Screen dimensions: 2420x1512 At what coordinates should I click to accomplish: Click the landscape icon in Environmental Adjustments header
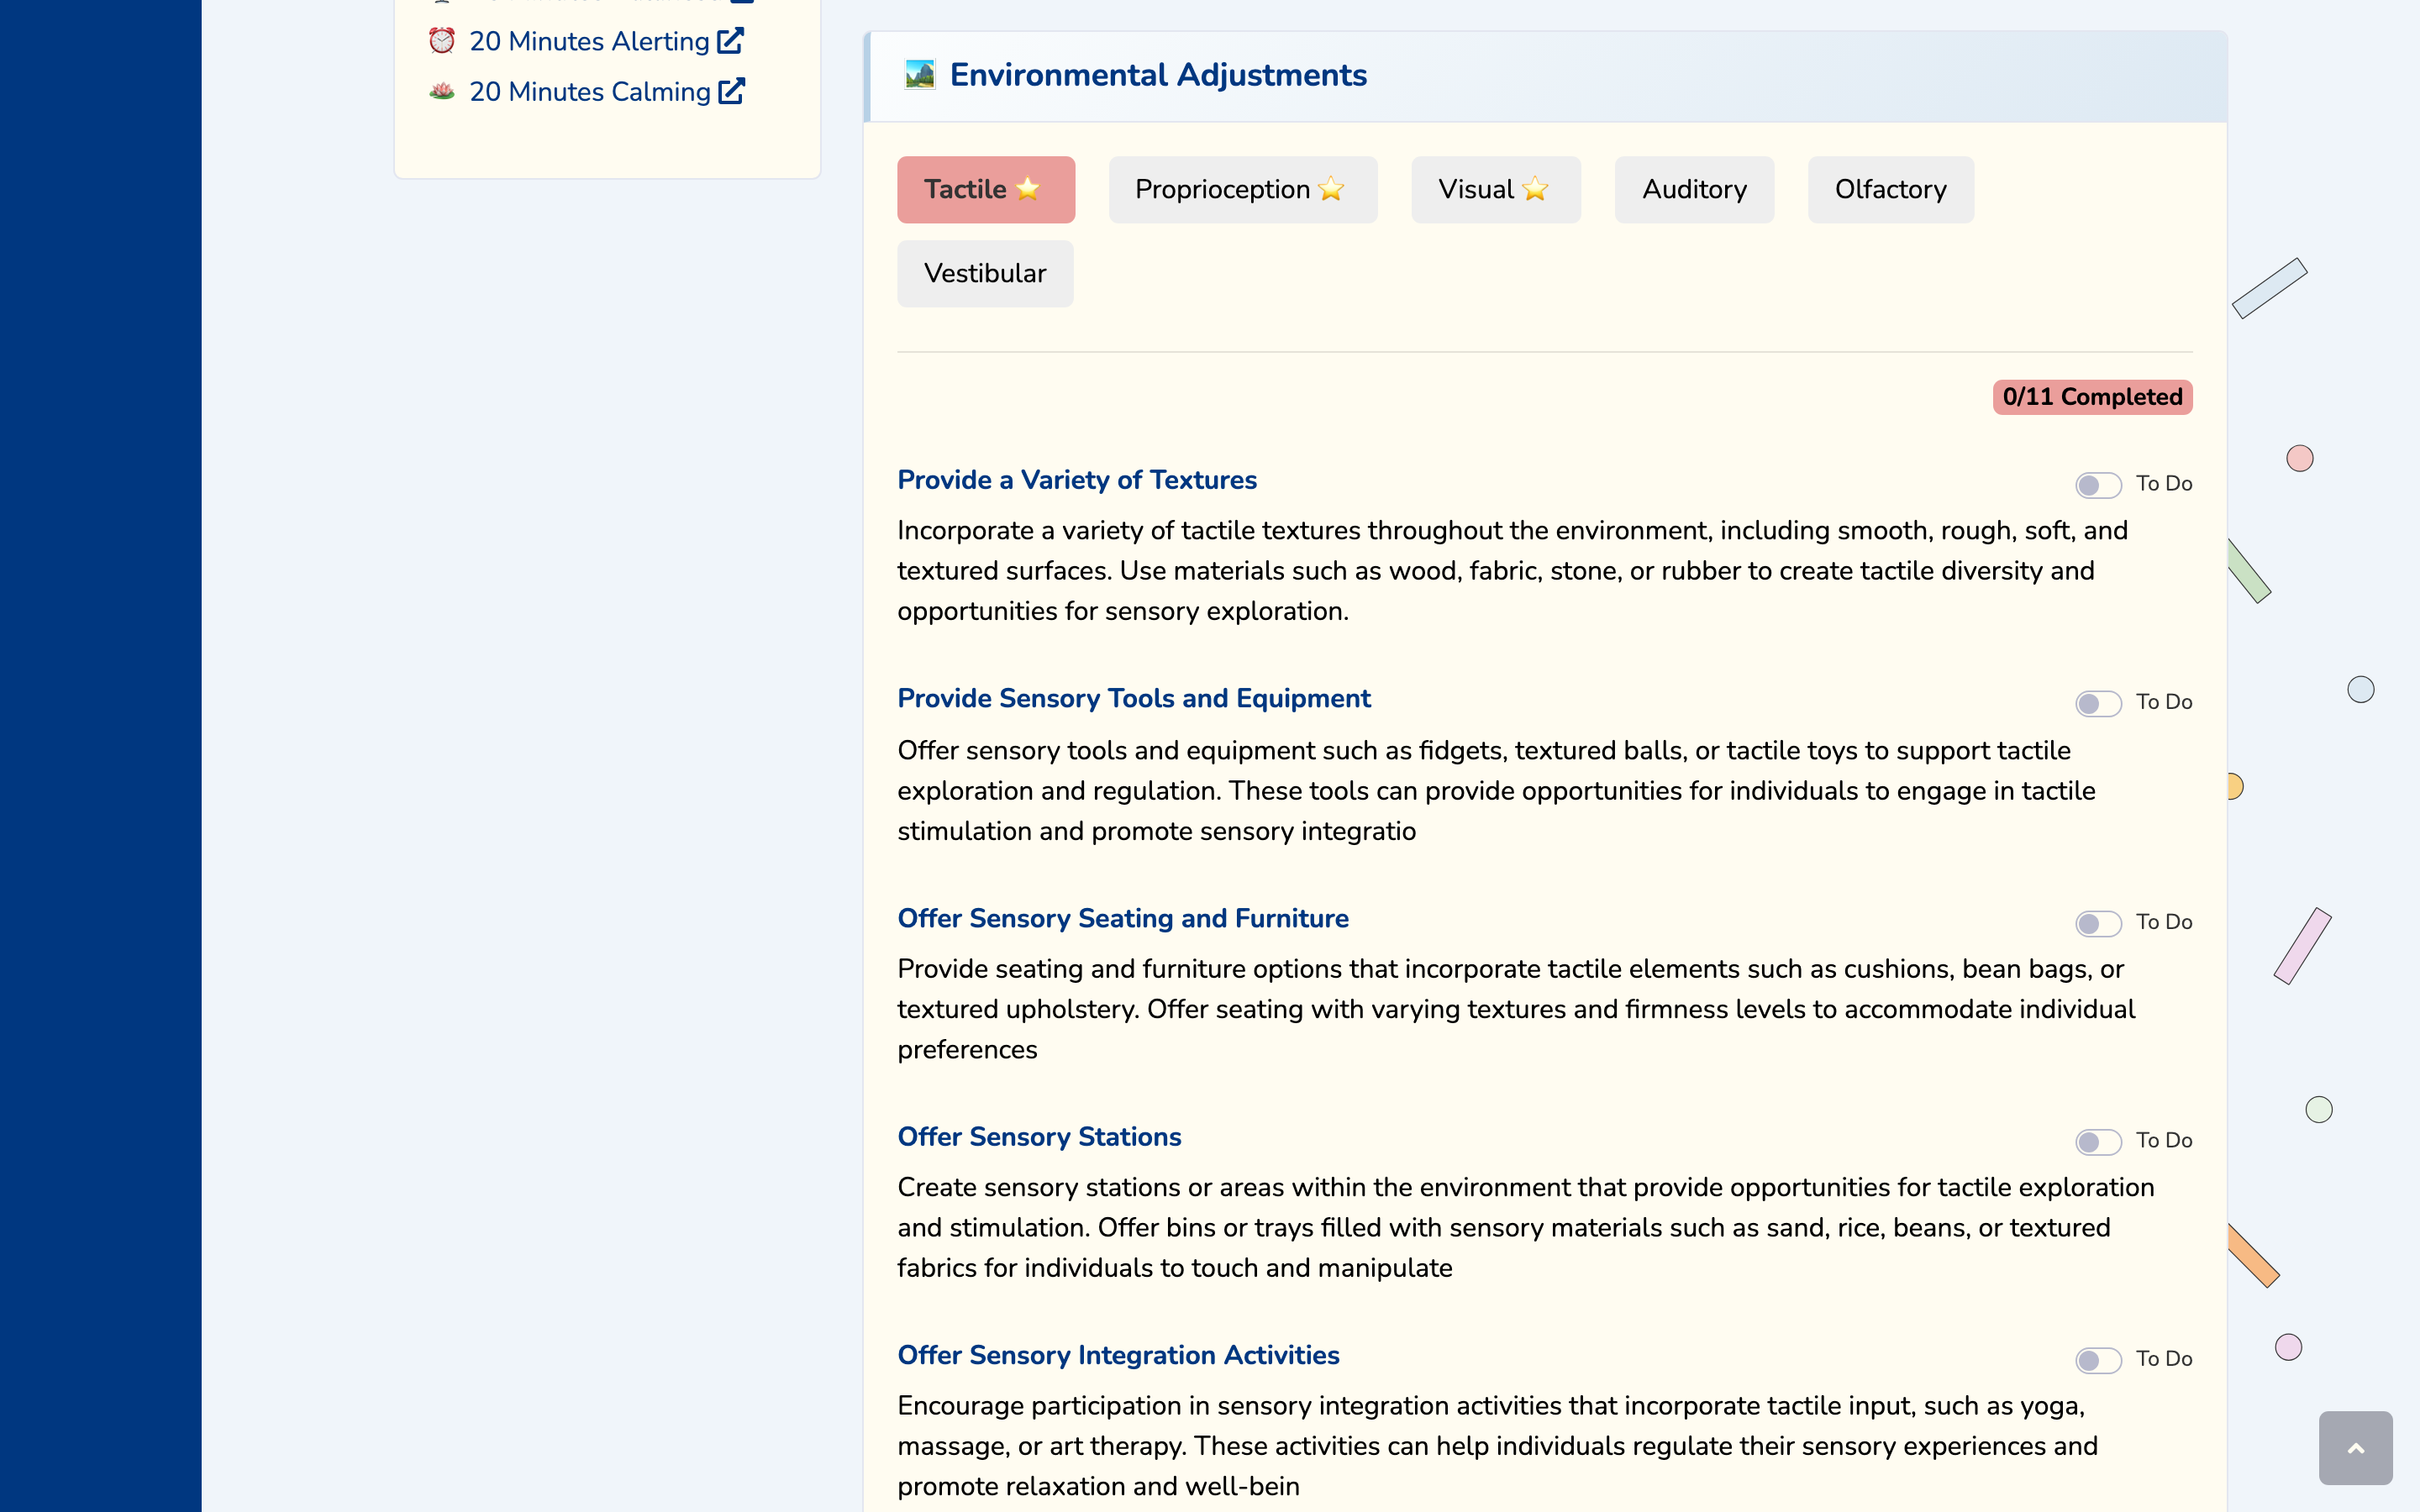click(x=919, y=73)
